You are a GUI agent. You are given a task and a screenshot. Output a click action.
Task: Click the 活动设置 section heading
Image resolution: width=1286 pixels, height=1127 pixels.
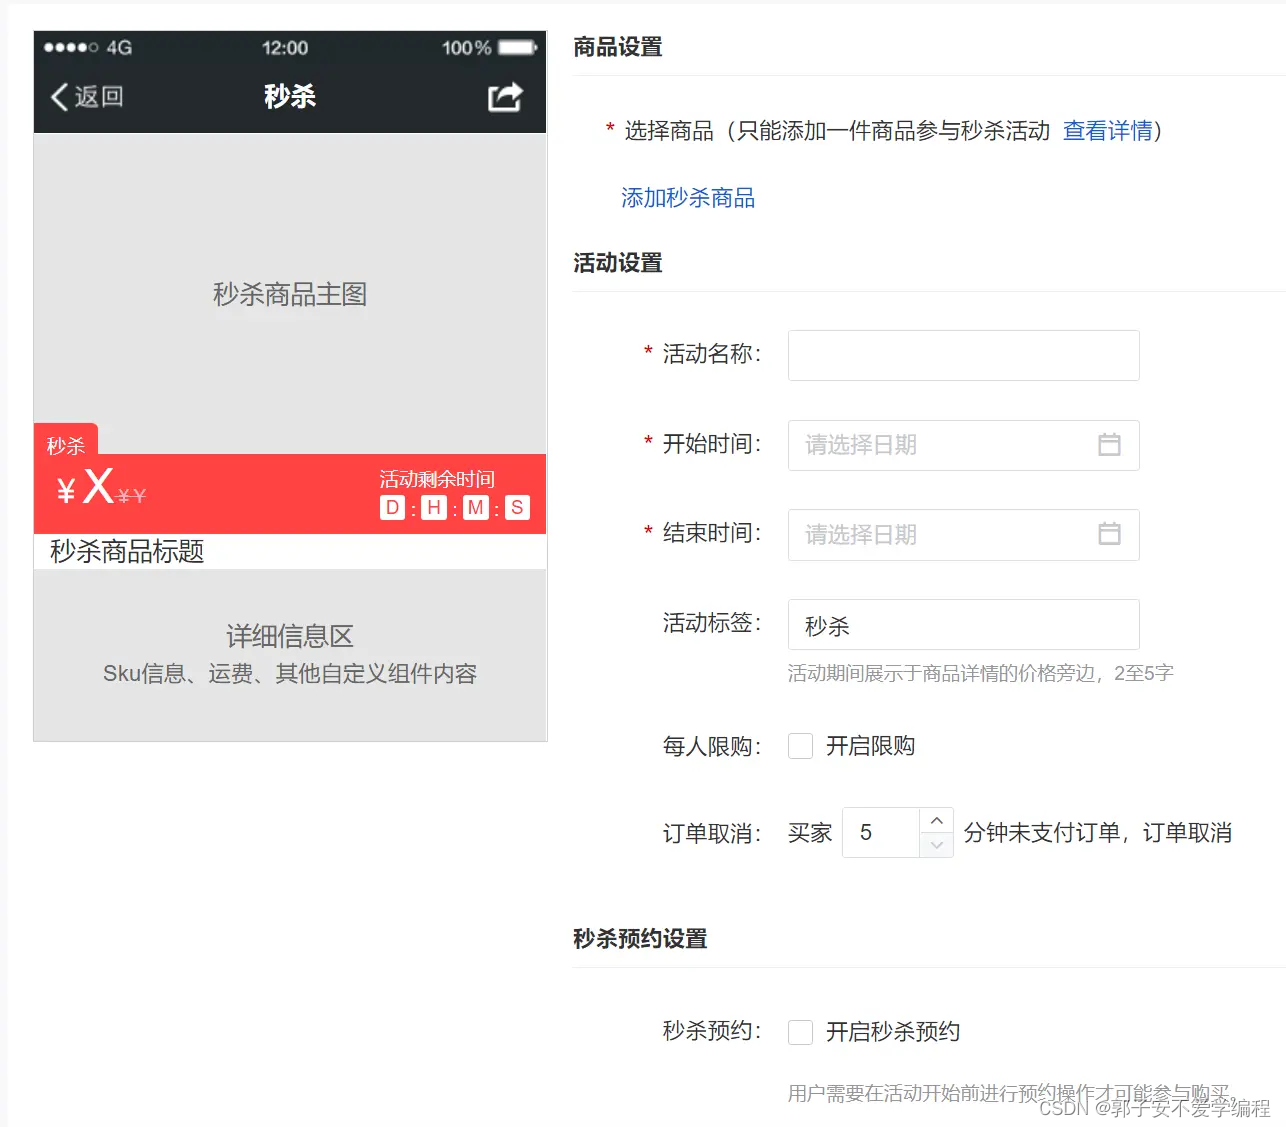618,263
